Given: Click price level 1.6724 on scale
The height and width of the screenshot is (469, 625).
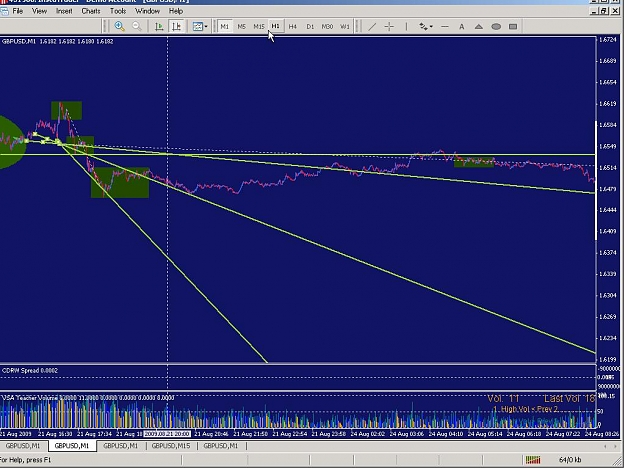Looking at the screenshot, I should pos(609,40).
